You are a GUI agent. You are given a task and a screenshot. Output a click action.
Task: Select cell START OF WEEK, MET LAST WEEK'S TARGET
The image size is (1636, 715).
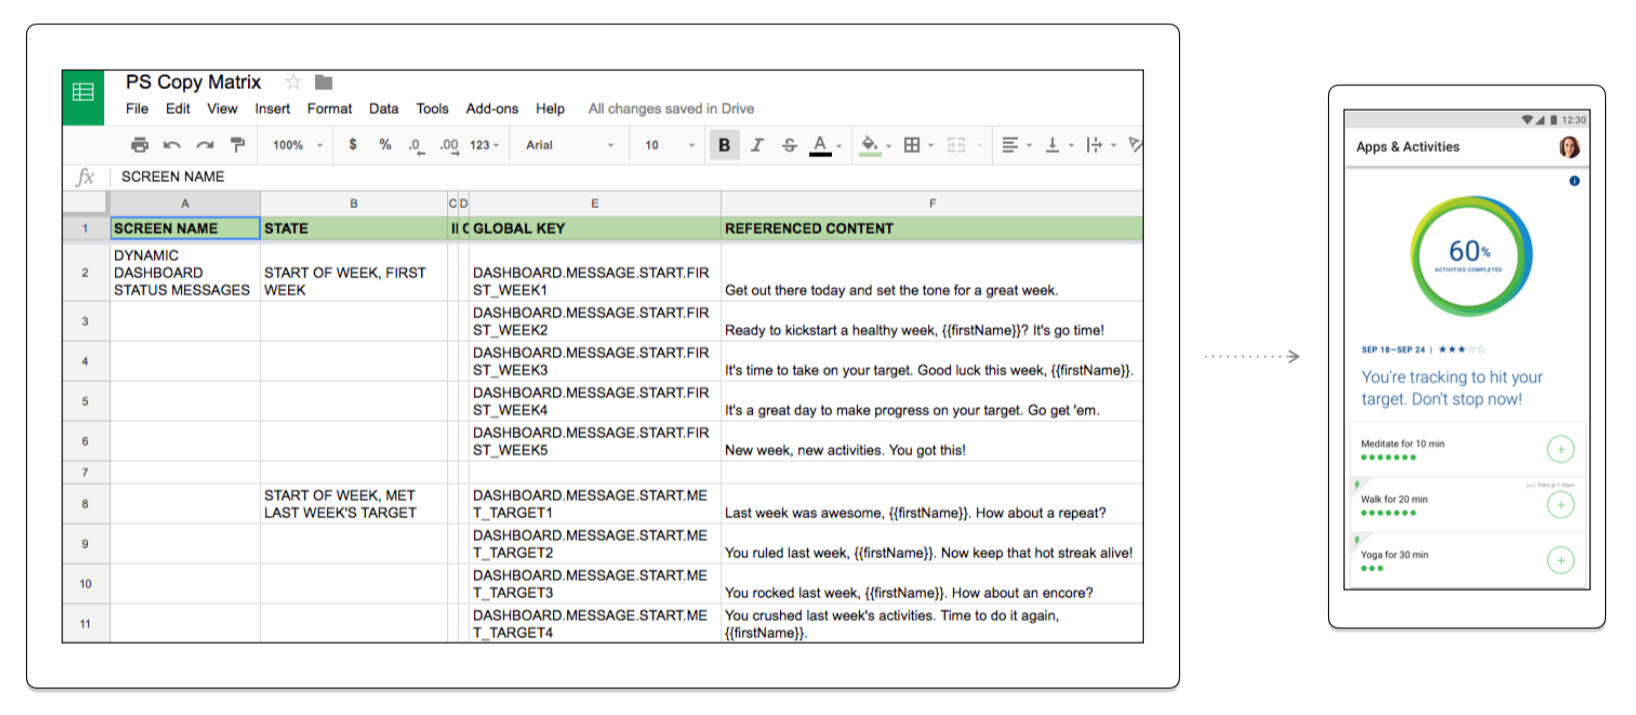(354, 504)
